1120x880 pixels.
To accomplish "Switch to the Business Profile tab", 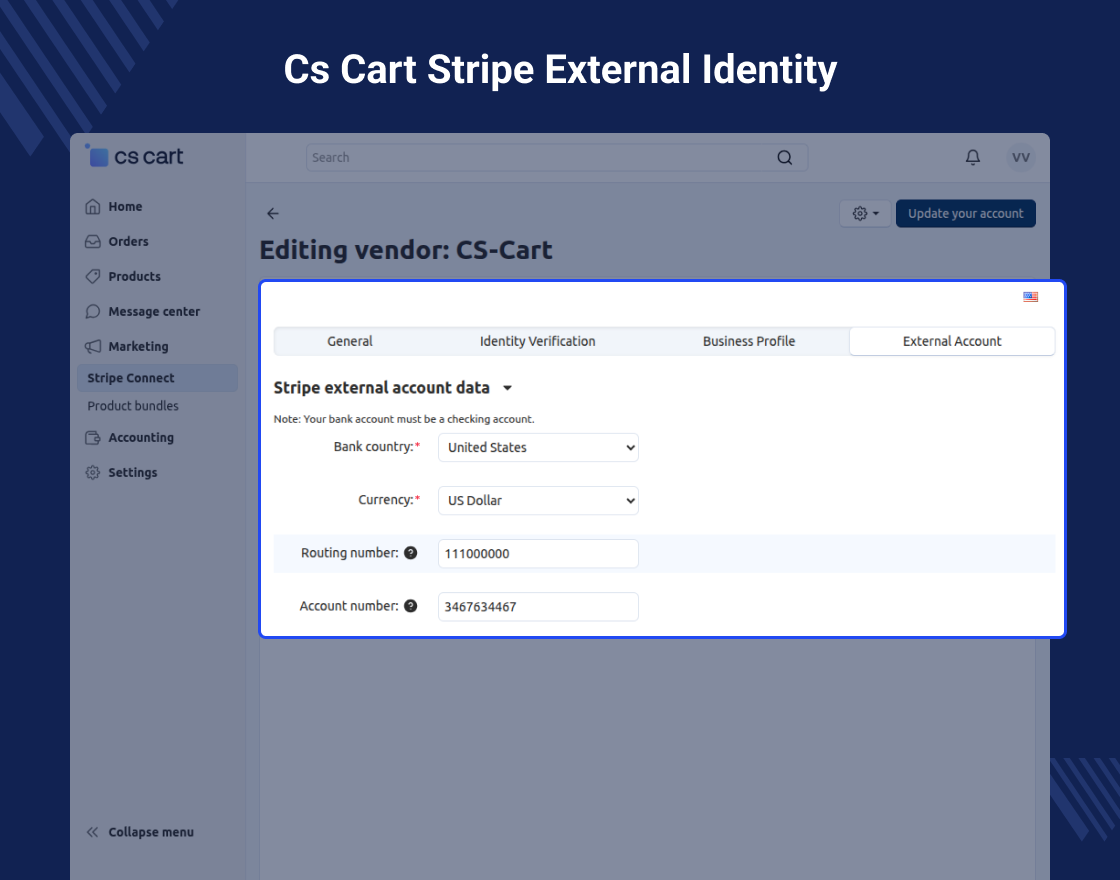I will (749, 341).
